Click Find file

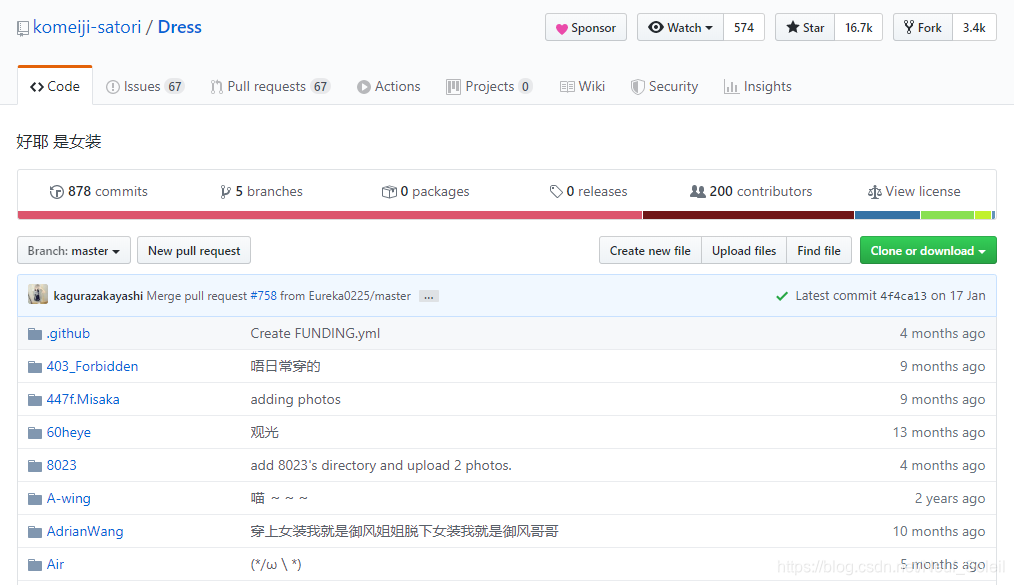(x=819, y=251)
